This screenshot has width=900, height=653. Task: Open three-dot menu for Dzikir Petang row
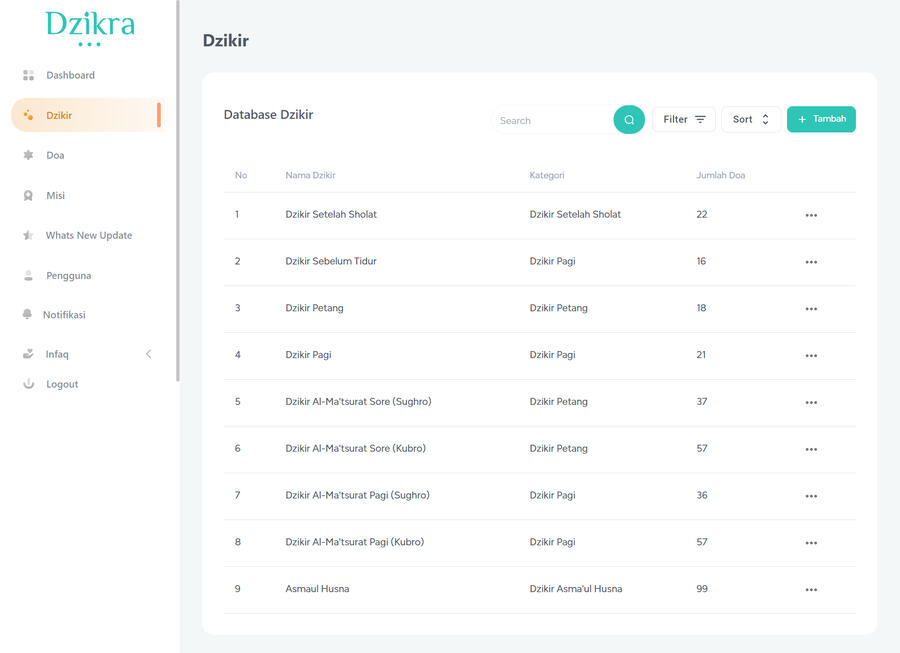click(x=811, y=309)
